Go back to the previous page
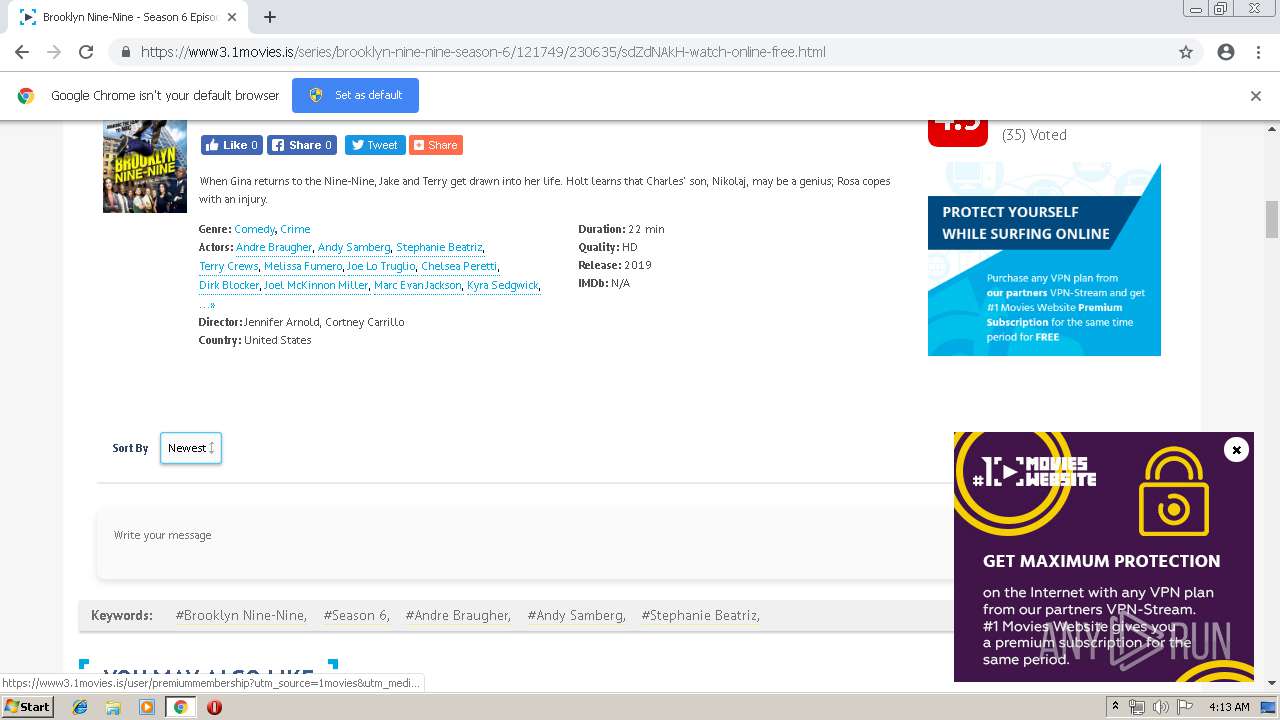The width and height of the screenshot is (1280, 720). tap(22, 52)
